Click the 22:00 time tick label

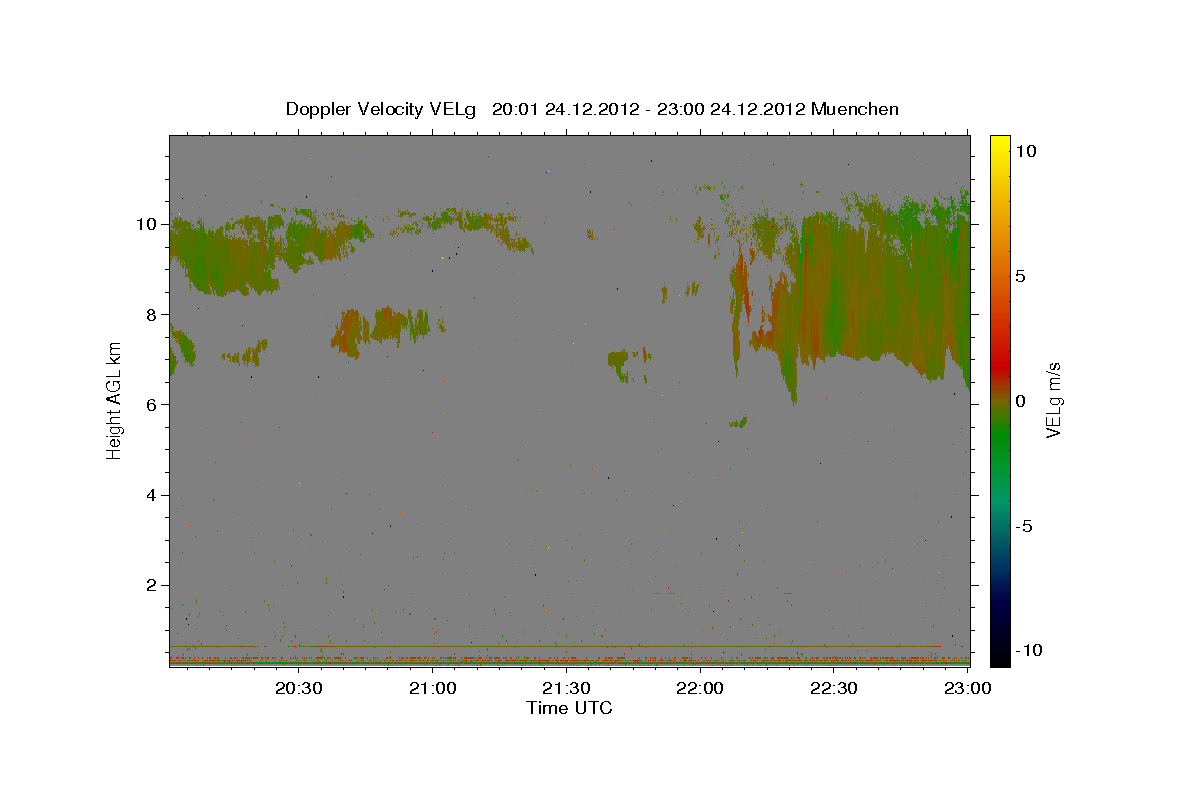[700, 688]
